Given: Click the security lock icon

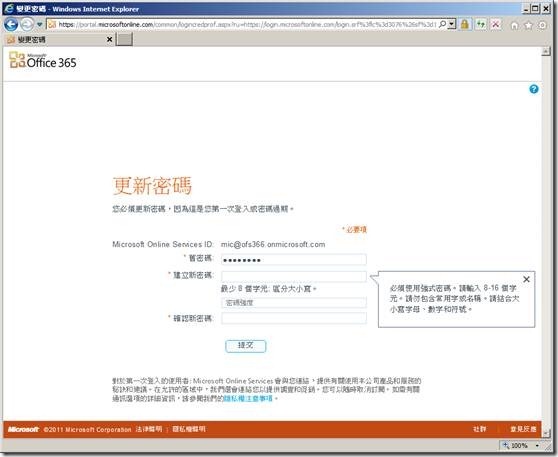Looking at the screenshot, I should coord(465,24).
